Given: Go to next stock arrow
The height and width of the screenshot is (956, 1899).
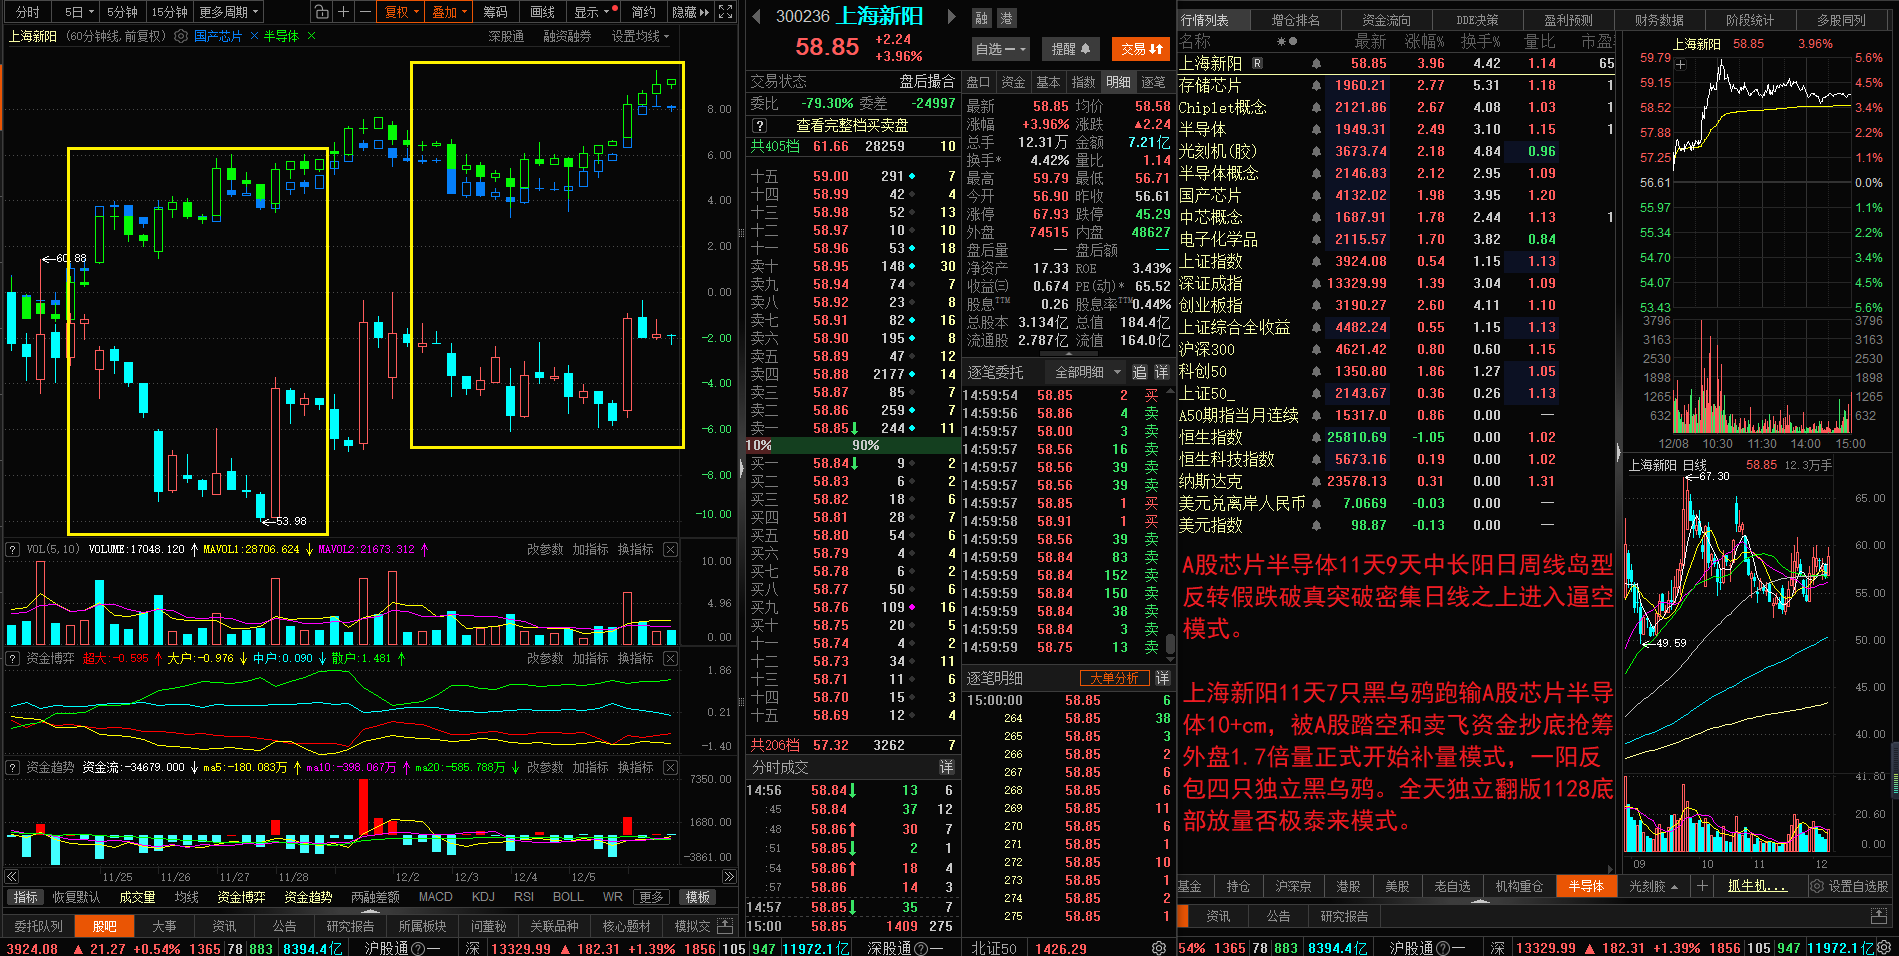Looking at the screenshot, I should (x=951, y=17).
